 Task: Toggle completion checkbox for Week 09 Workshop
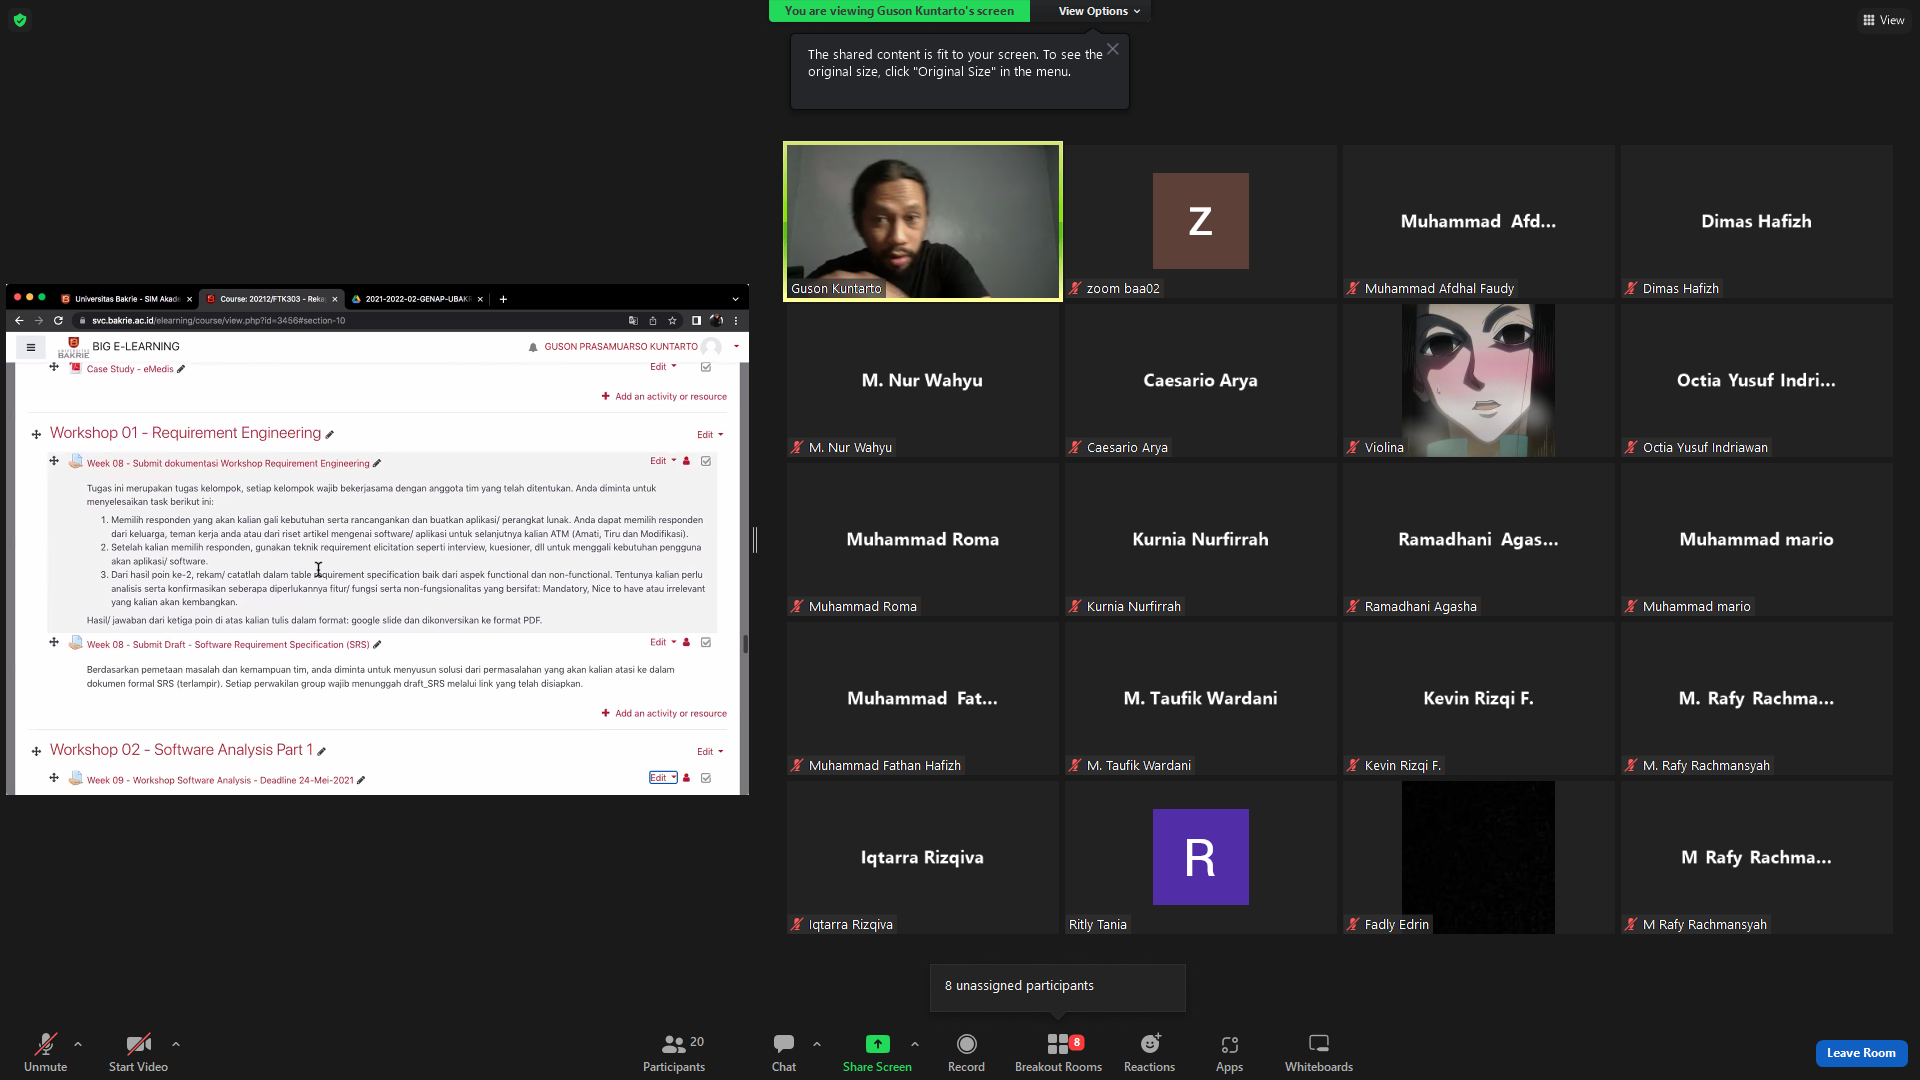pyautogui.click(x=706, y=778)
